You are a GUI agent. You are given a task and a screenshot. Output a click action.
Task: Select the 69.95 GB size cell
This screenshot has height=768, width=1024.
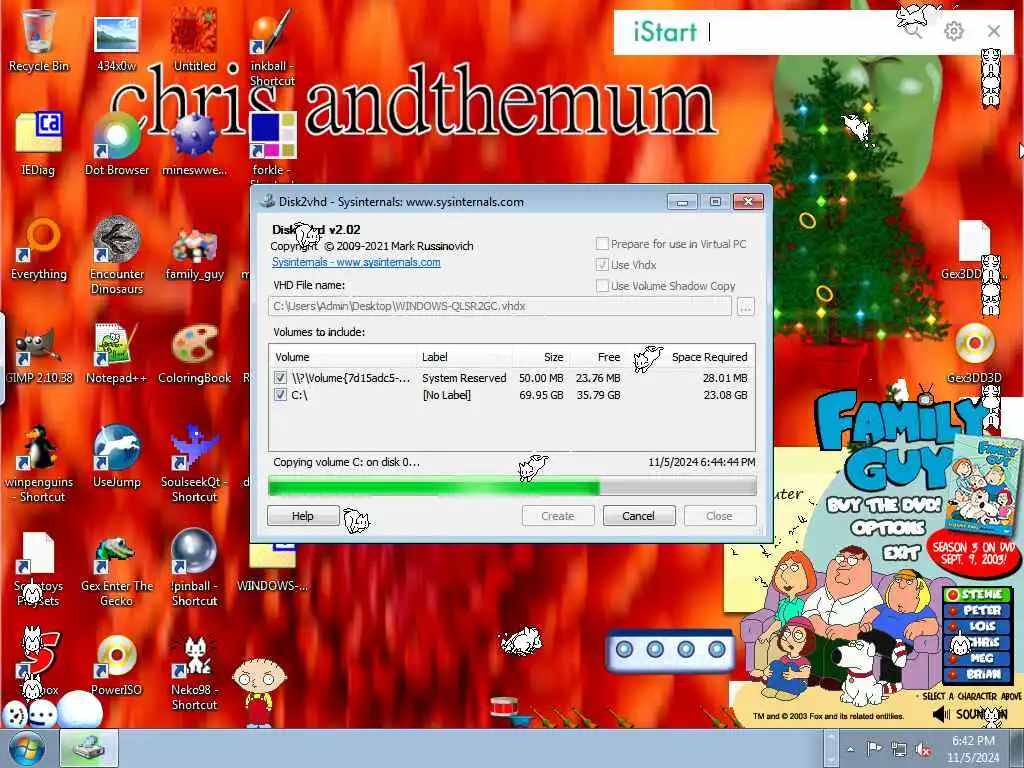(x=541, y=394)
